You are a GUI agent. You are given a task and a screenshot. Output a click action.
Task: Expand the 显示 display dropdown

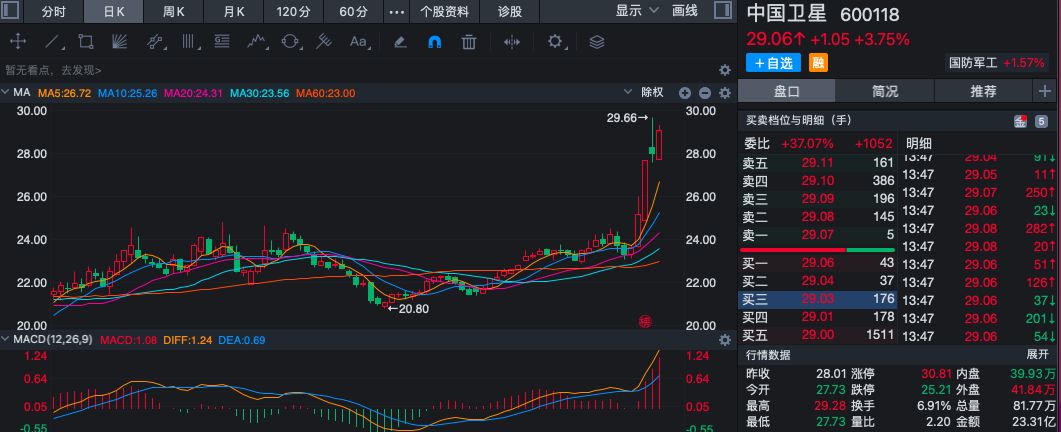pyautogui.click(x=636, y=11)
